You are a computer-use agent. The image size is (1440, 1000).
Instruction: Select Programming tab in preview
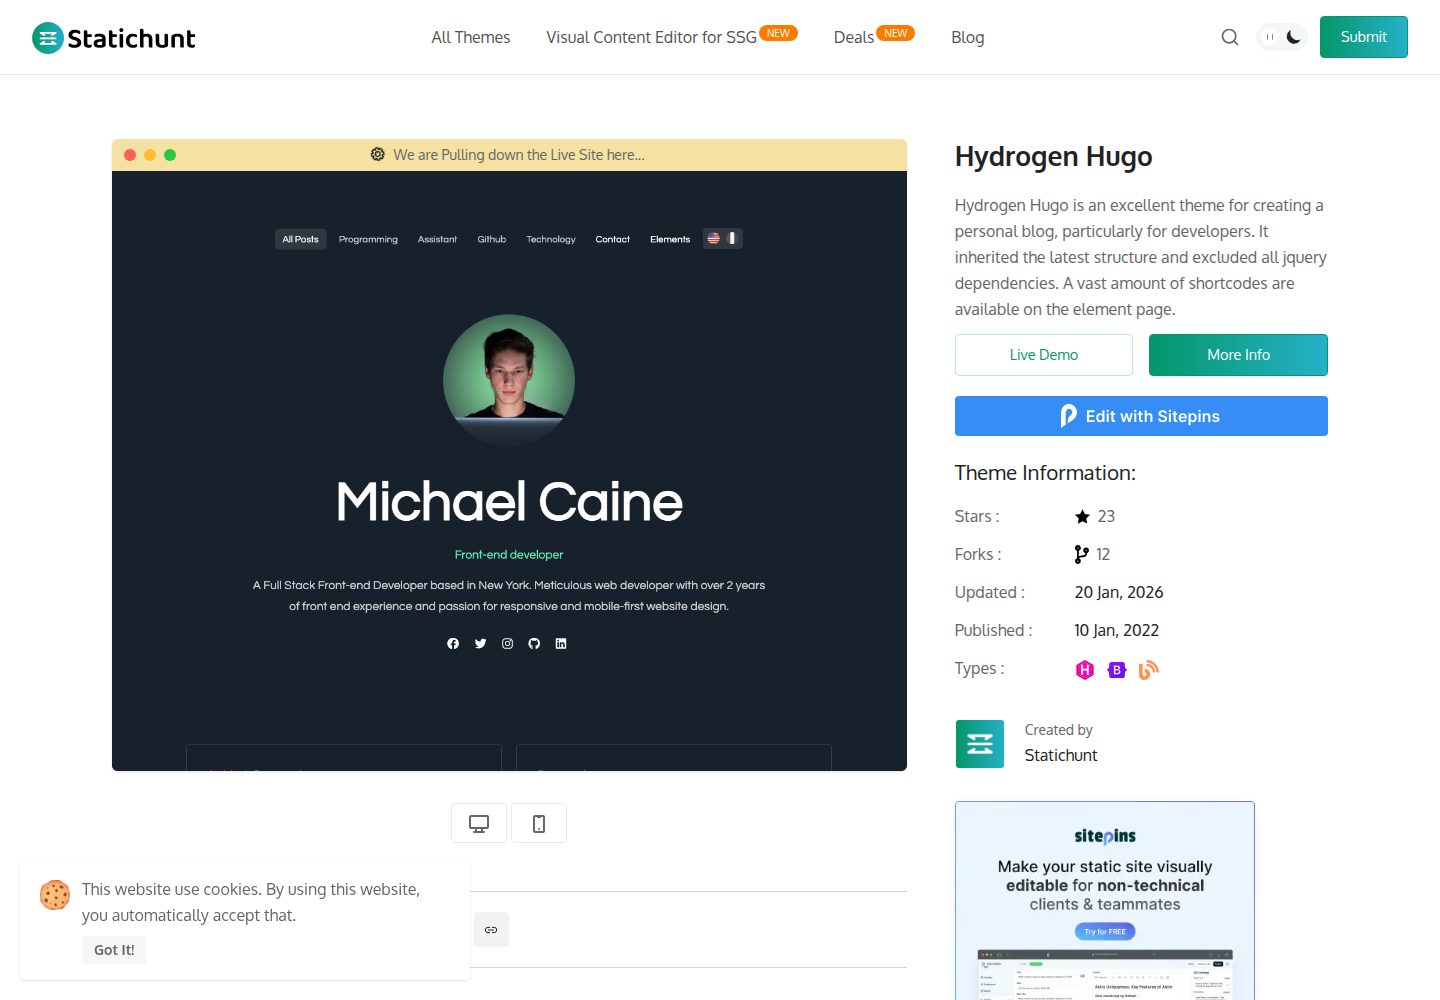[368, 239]
